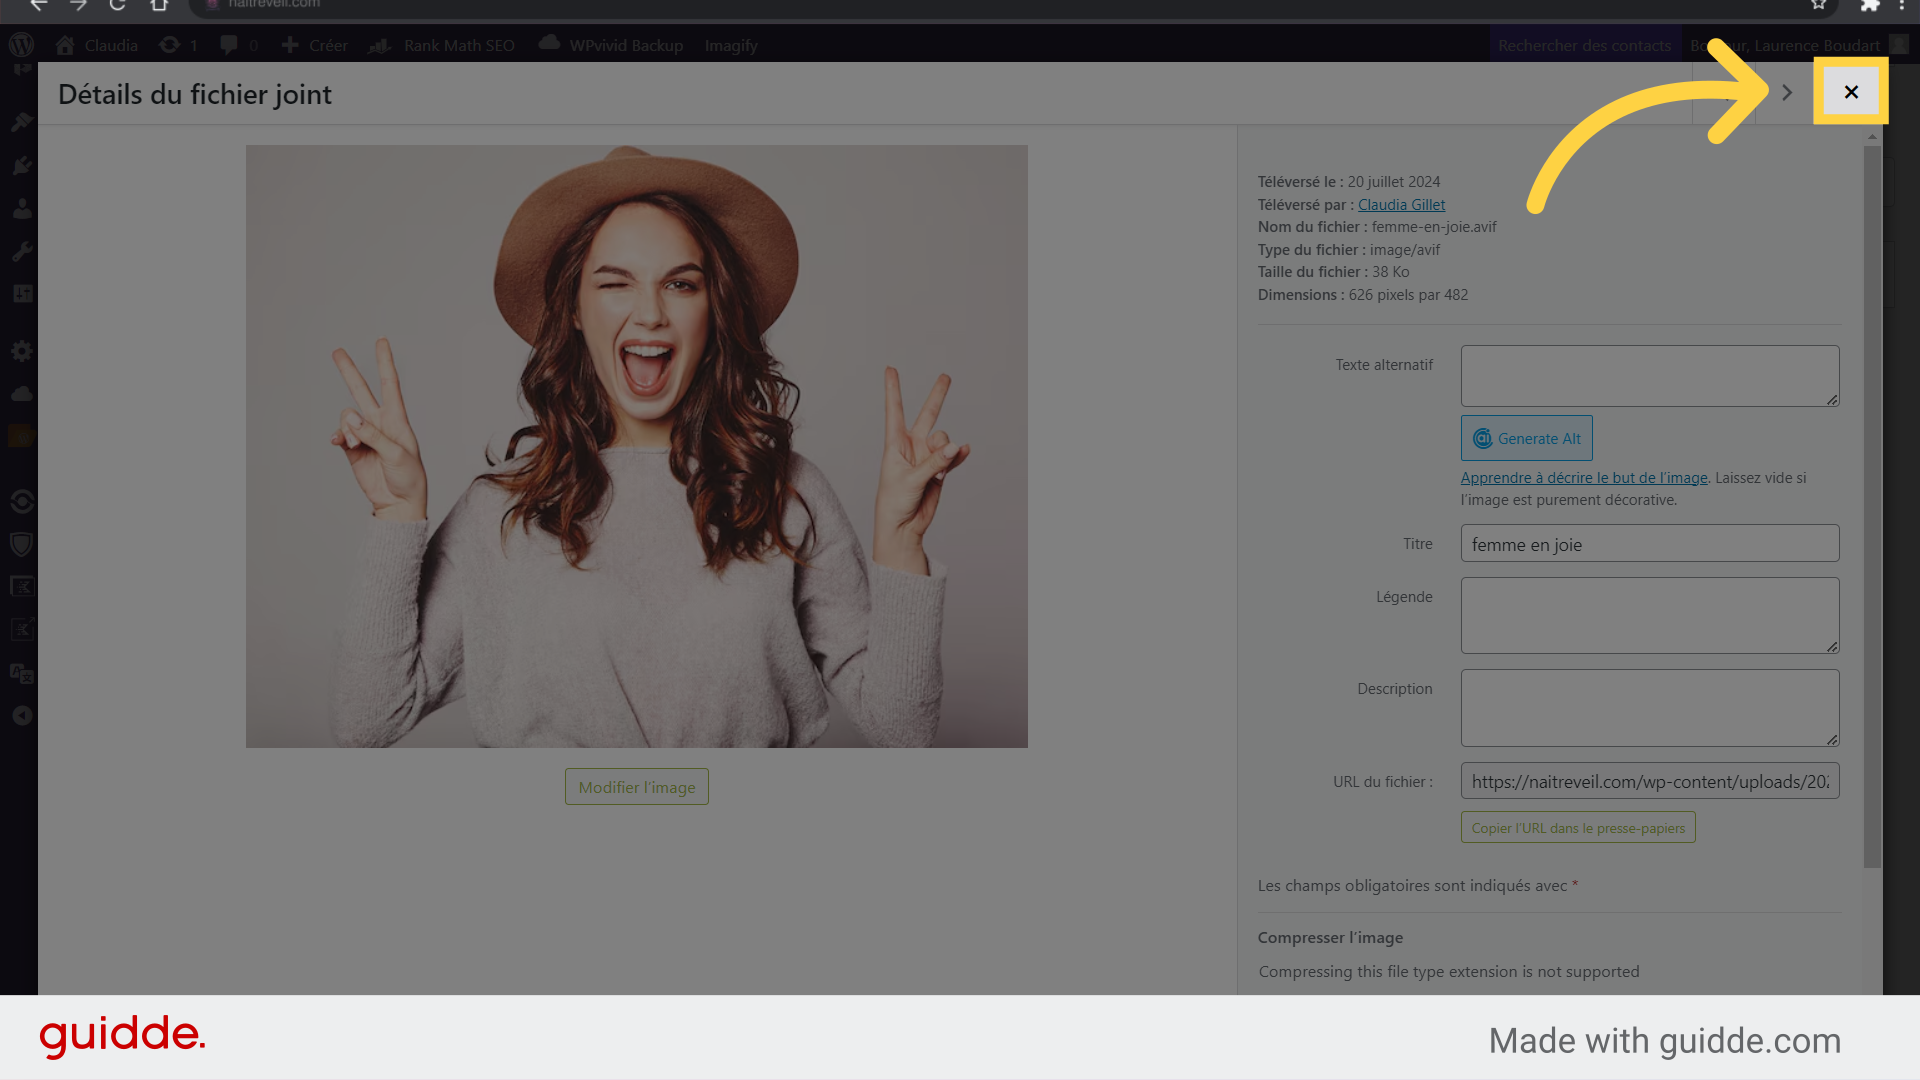The image size is (1920, 1080).
Task: Click the details panel vertical scrollbar
Action: click(x=1872, y=506)
